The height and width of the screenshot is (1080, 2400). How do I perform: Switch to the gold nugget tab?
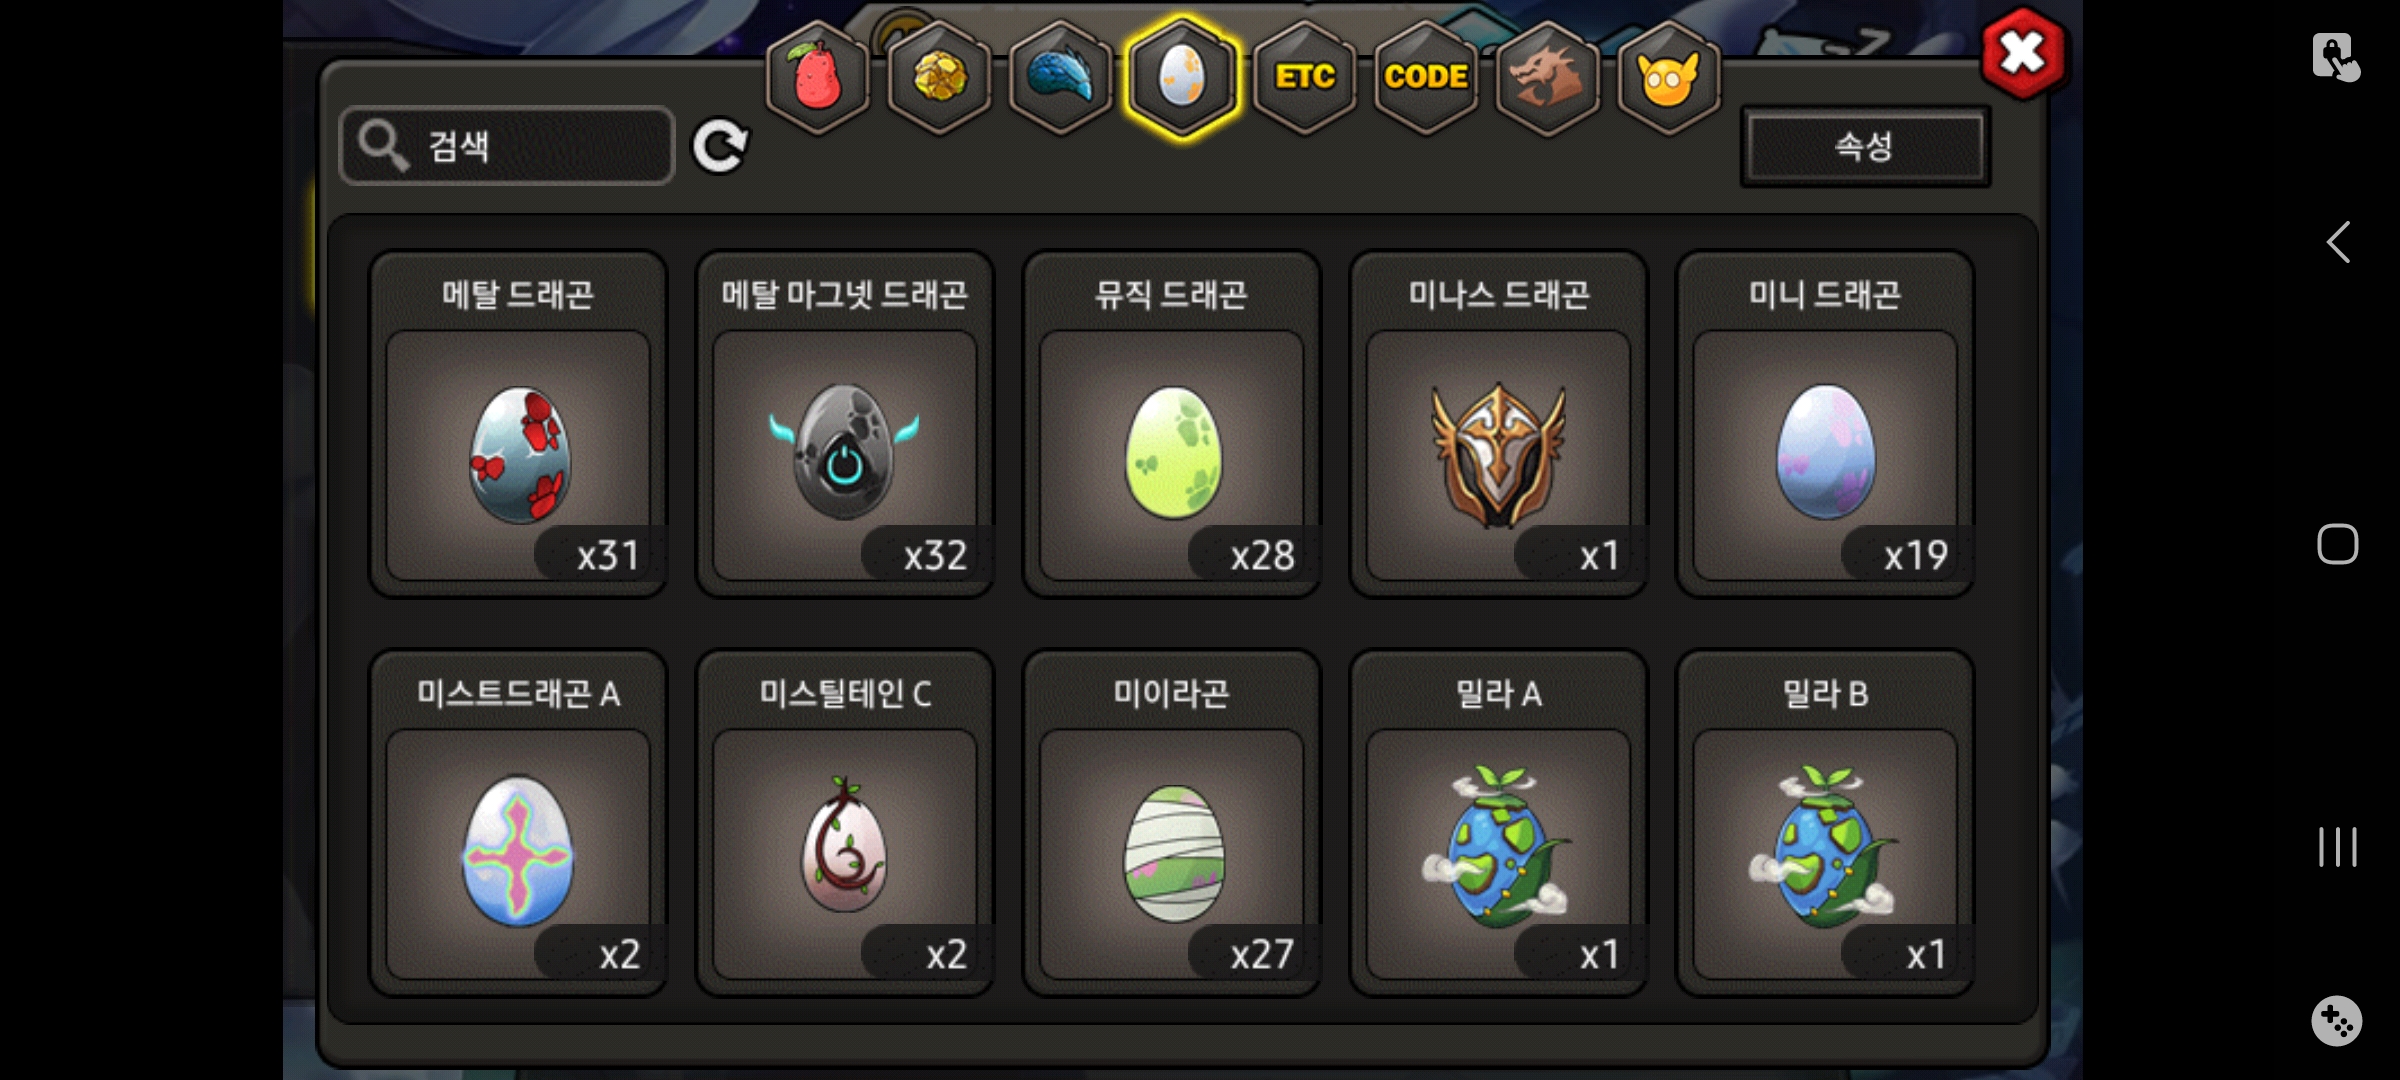coord(939,77)
